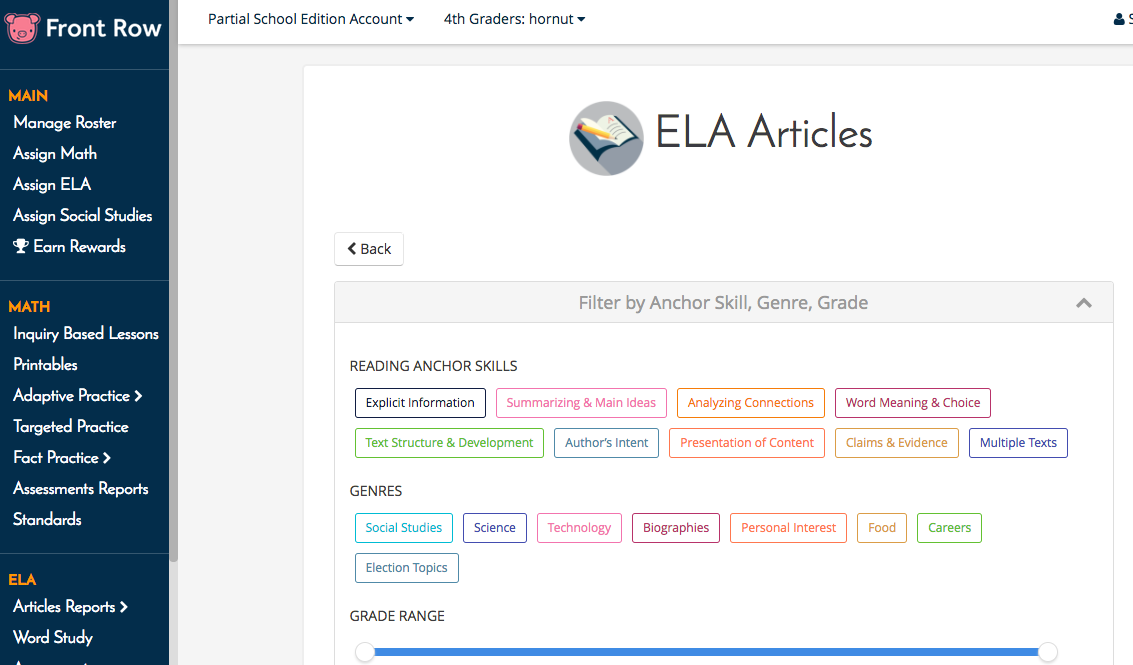The image size is (1133, 665).
Task: Open Earn Rewards with trophy icon
Action: click(69, 246)
